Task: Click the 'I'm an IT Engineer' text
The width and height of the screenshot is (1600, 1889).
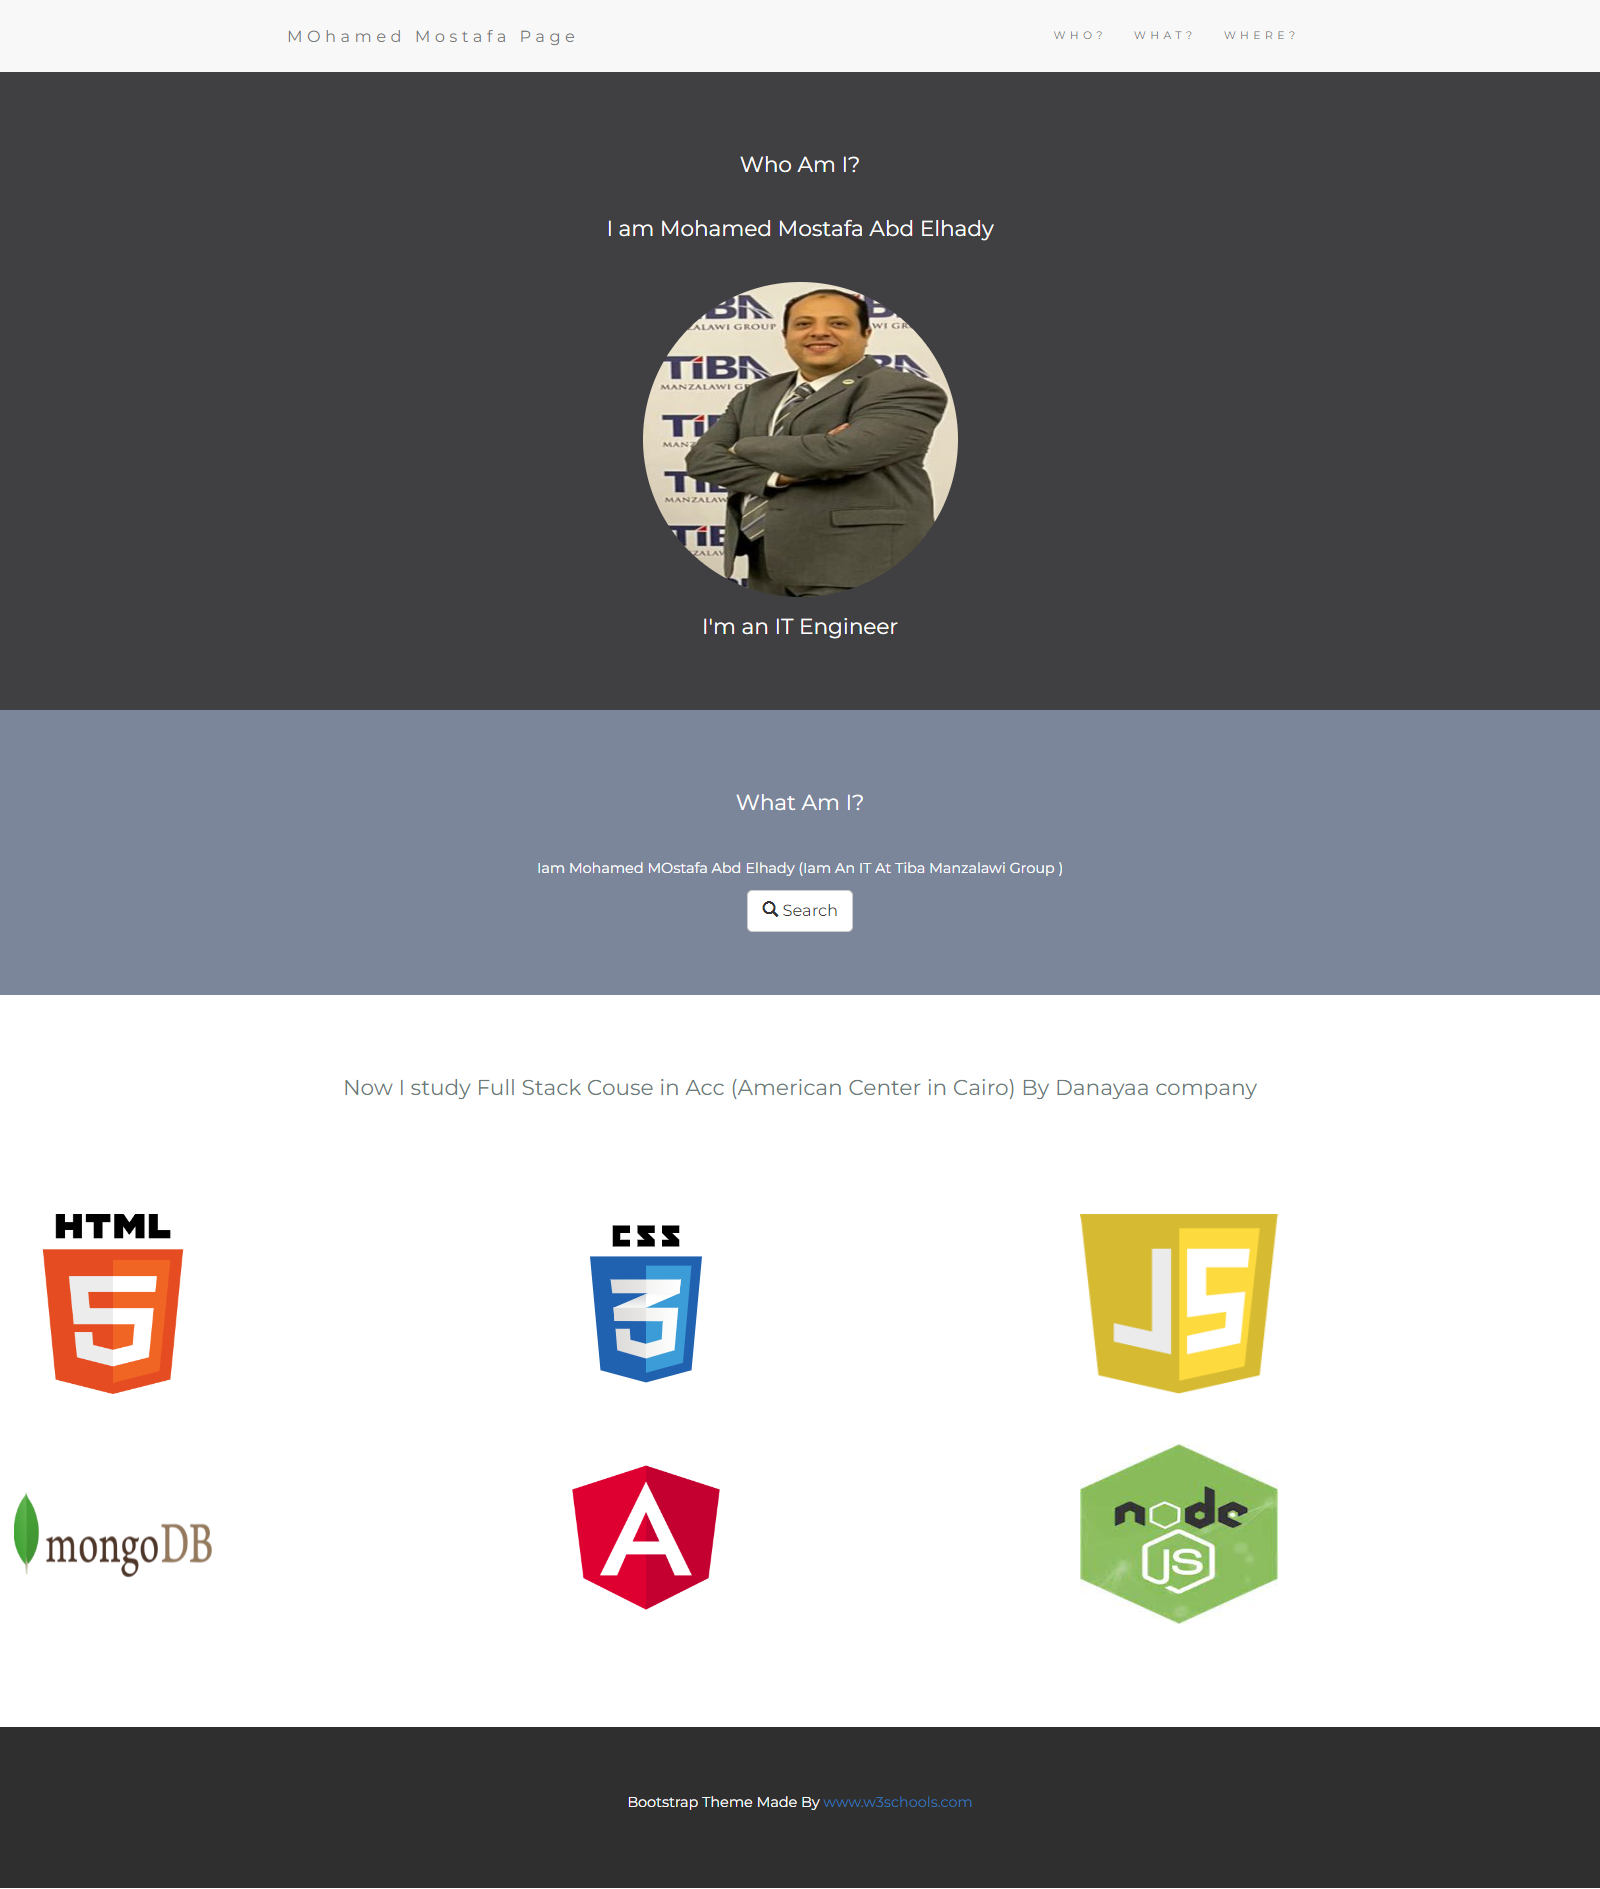Action: (800, 626)
